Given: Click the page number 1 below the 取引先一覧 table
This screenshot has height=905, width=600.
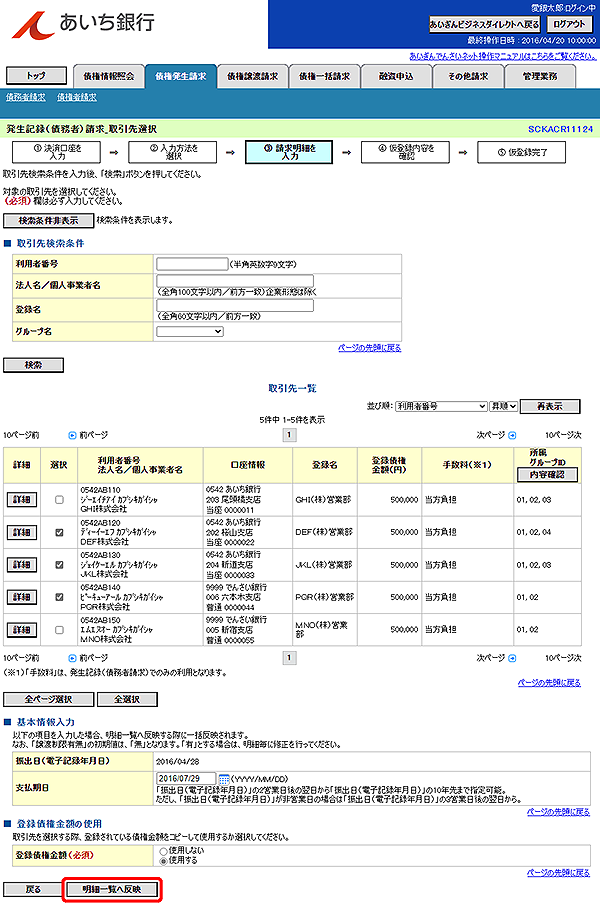Looking at the screenshot, I should click(290, 658).
